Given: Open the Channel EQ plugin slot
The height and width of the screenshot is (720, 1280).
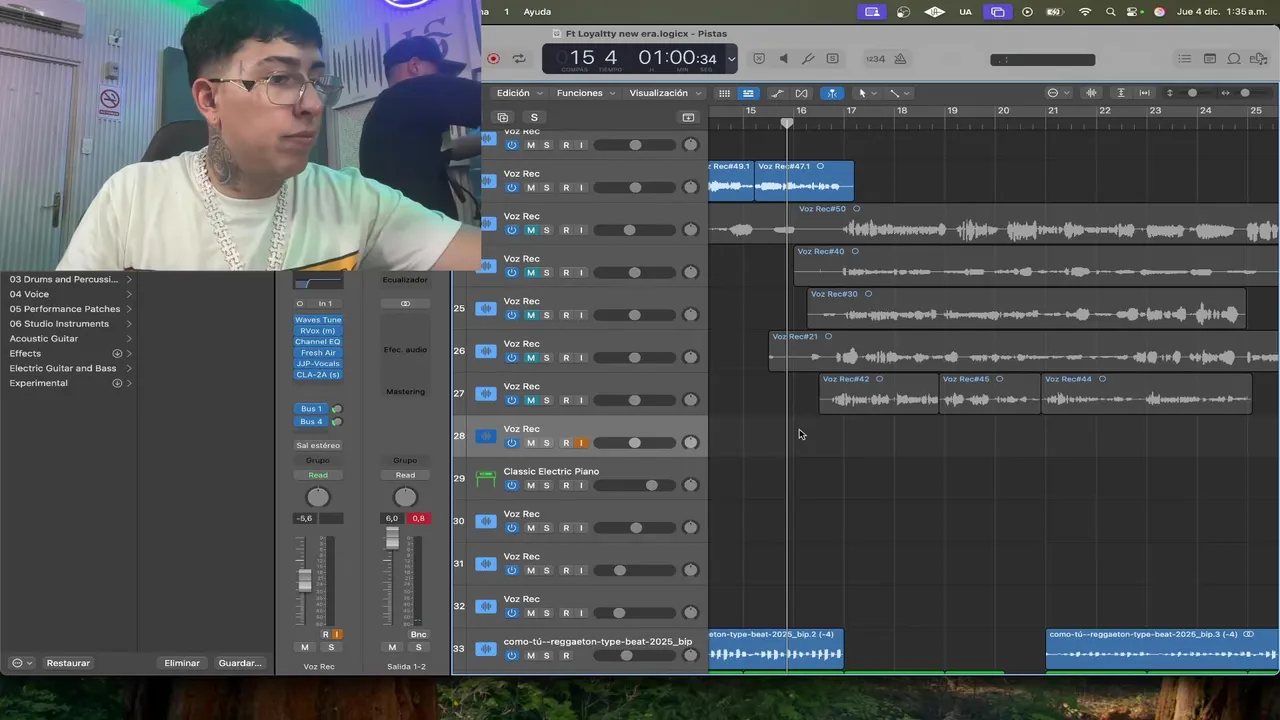Looking at the screenshot, I should tap(318, 342).
